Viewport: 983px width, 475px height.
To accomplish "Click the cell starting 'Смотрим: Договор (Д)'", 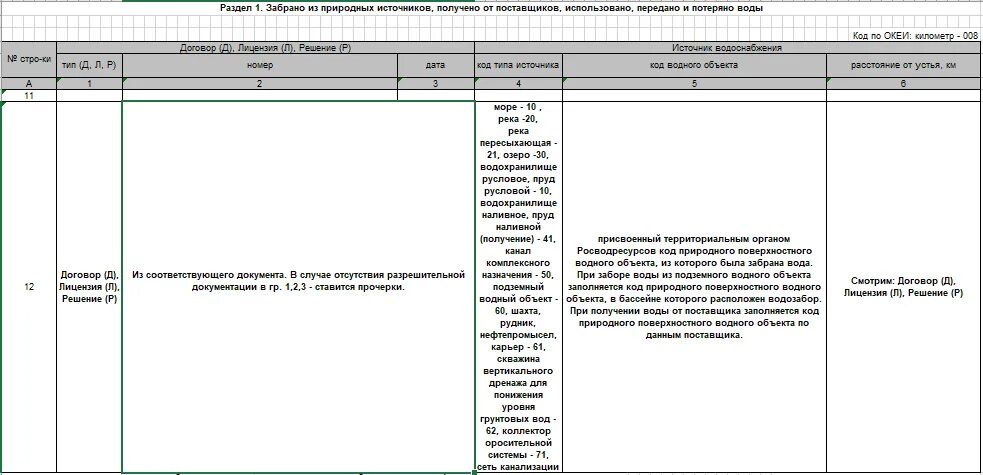I will tap(903, 287).
